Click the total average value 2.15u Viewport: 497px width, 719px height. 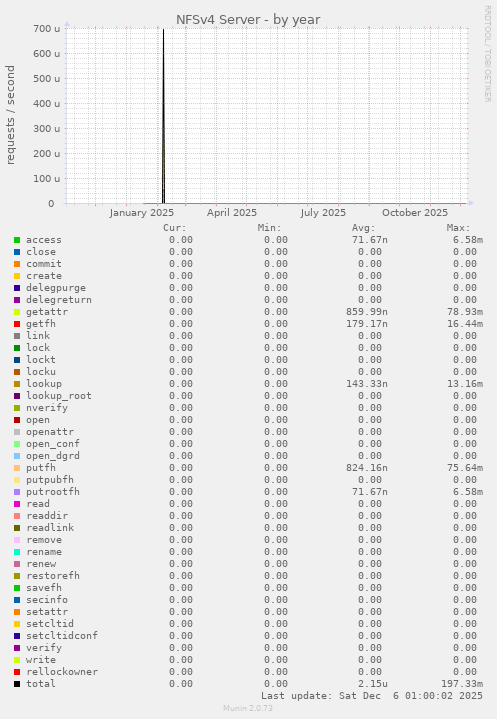coord(373,684)
